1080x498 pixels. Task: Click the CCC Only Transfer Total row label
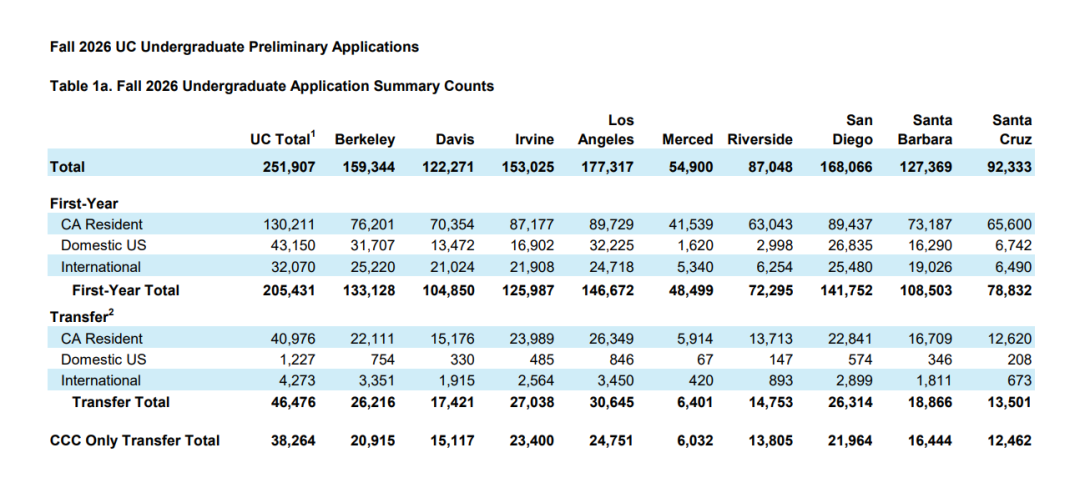135,440
